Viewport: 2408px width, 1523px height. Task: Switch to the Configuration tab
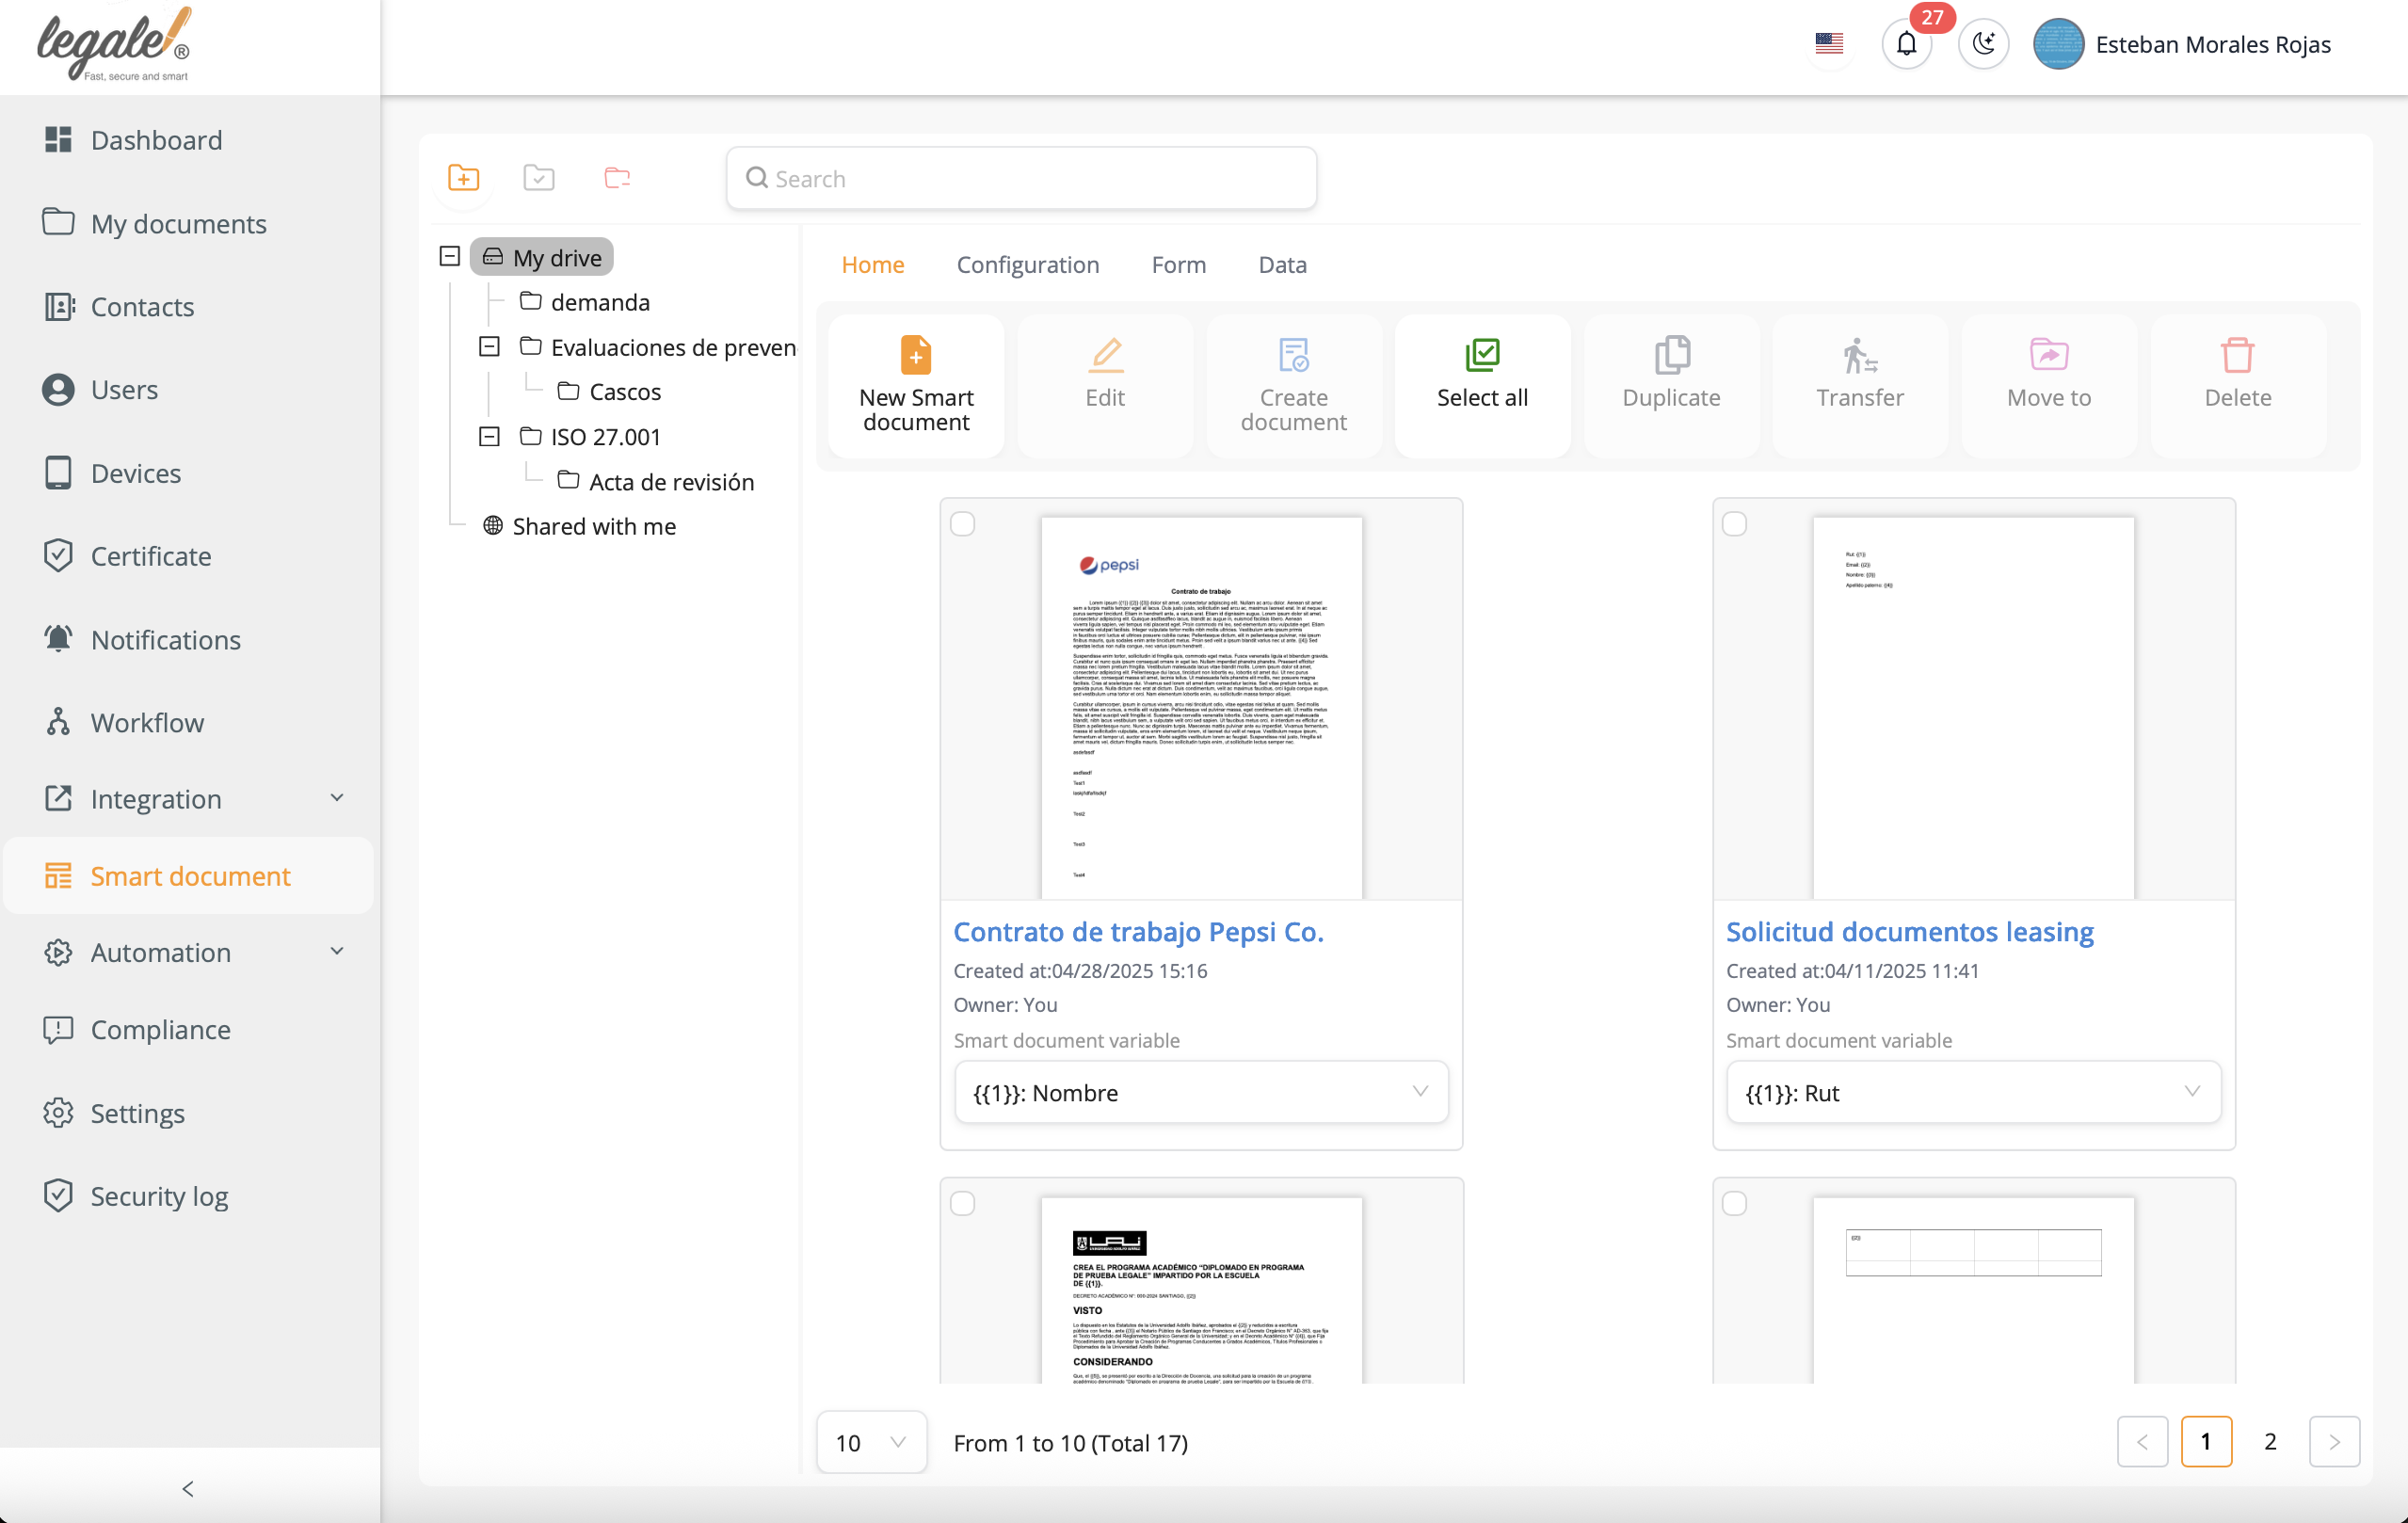click(x=1027, y=264)
